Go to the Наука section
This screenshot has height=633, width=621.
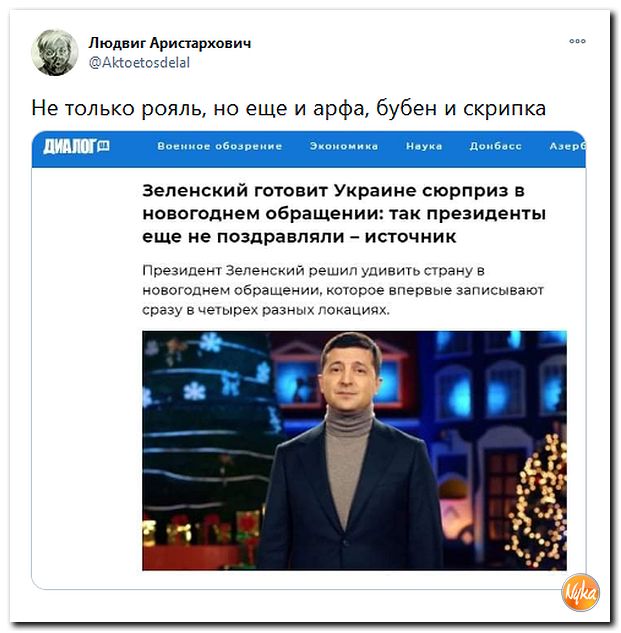(x=424, y=146)
